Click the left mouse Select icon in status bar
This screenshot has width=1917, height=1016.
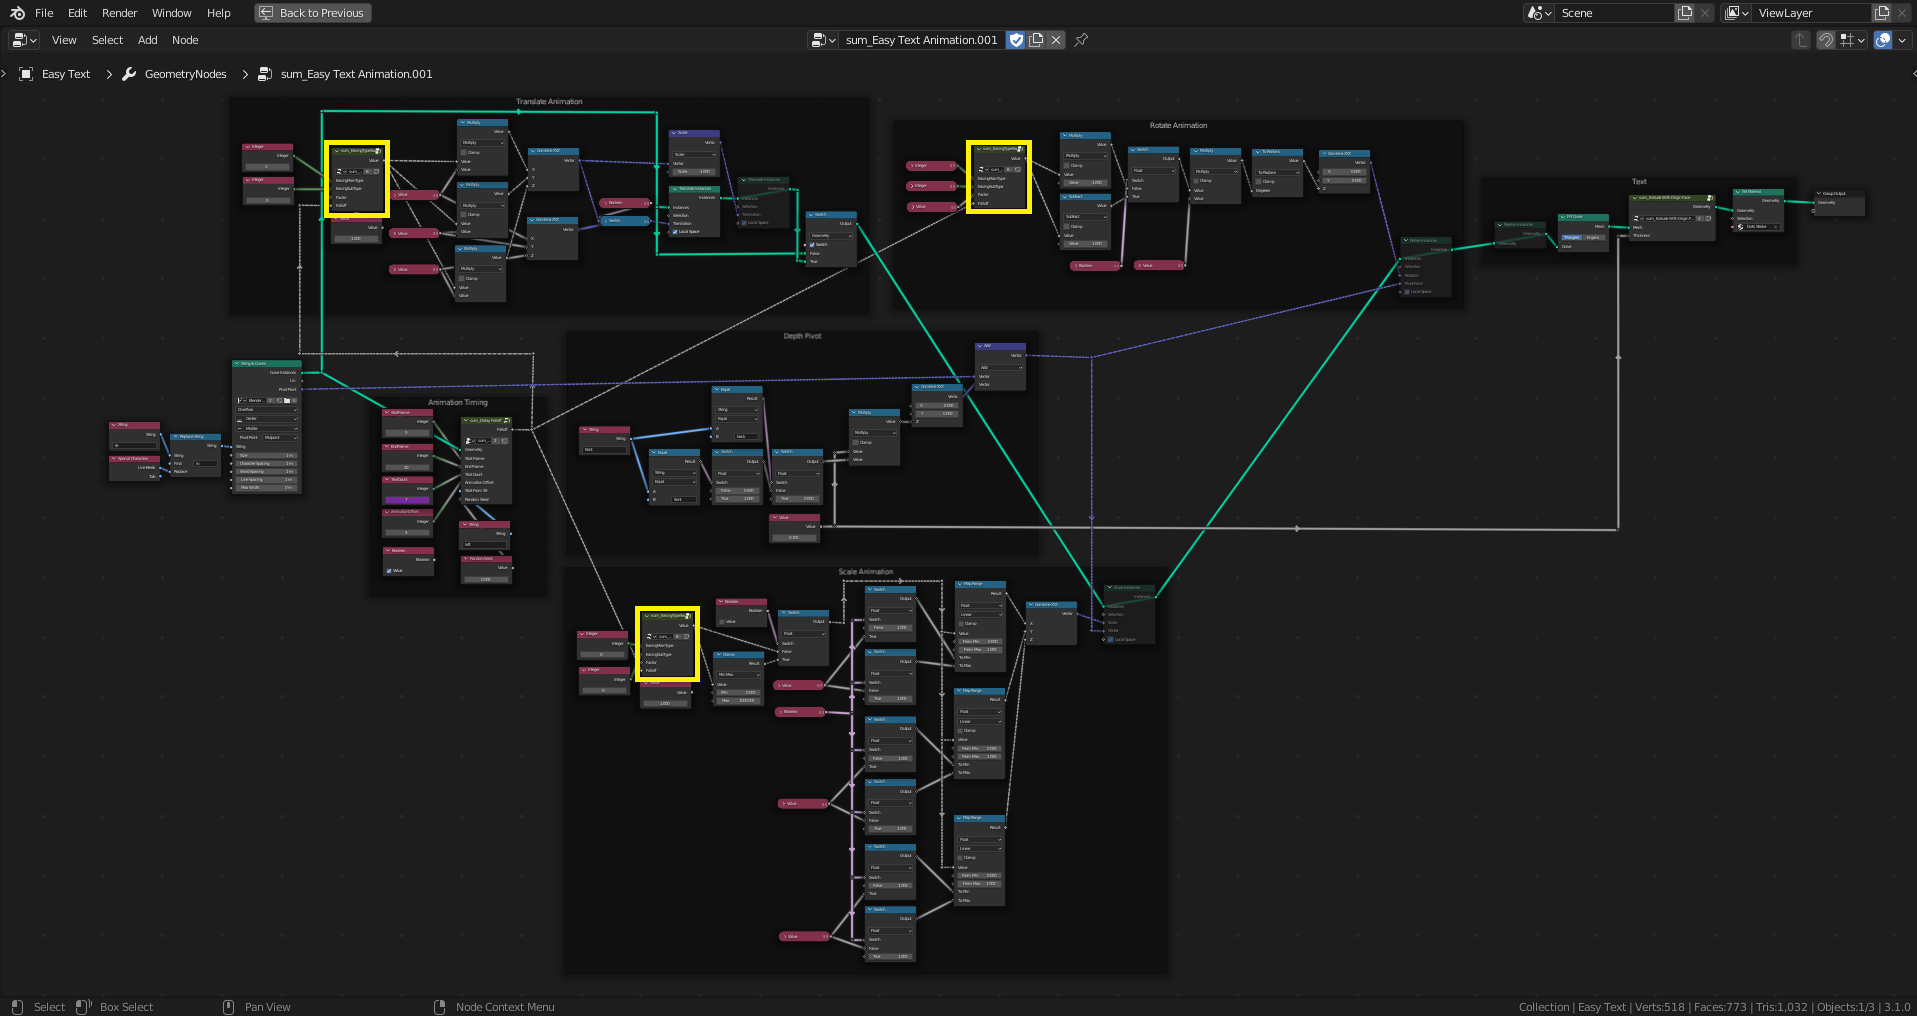[x=17, y=1007]
